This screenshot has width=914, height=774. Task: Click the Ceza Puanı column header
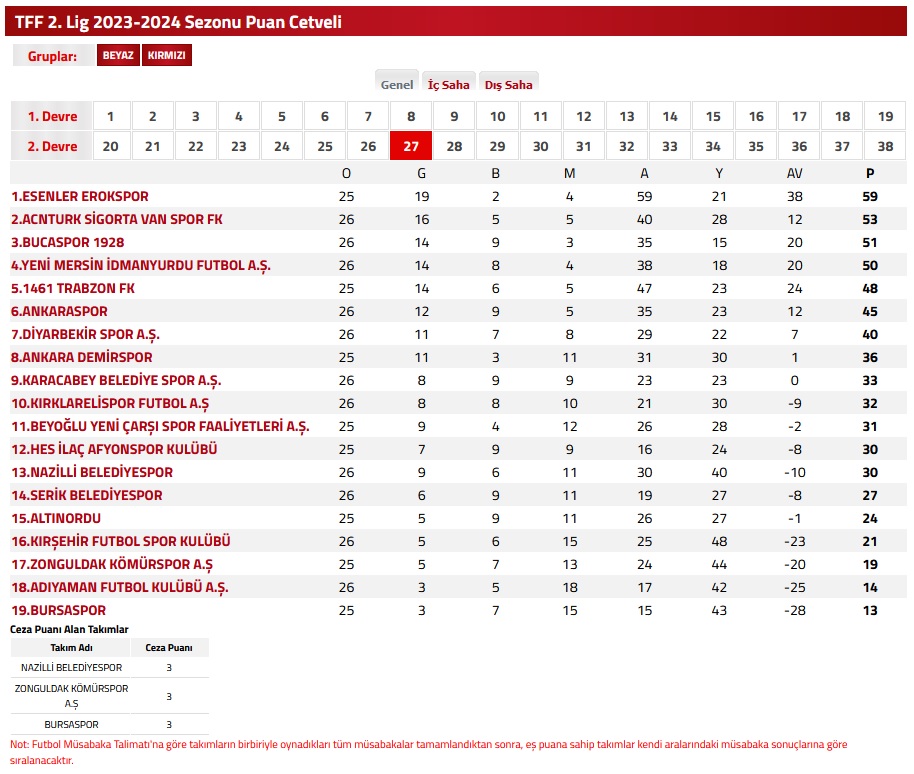point(169,648)
